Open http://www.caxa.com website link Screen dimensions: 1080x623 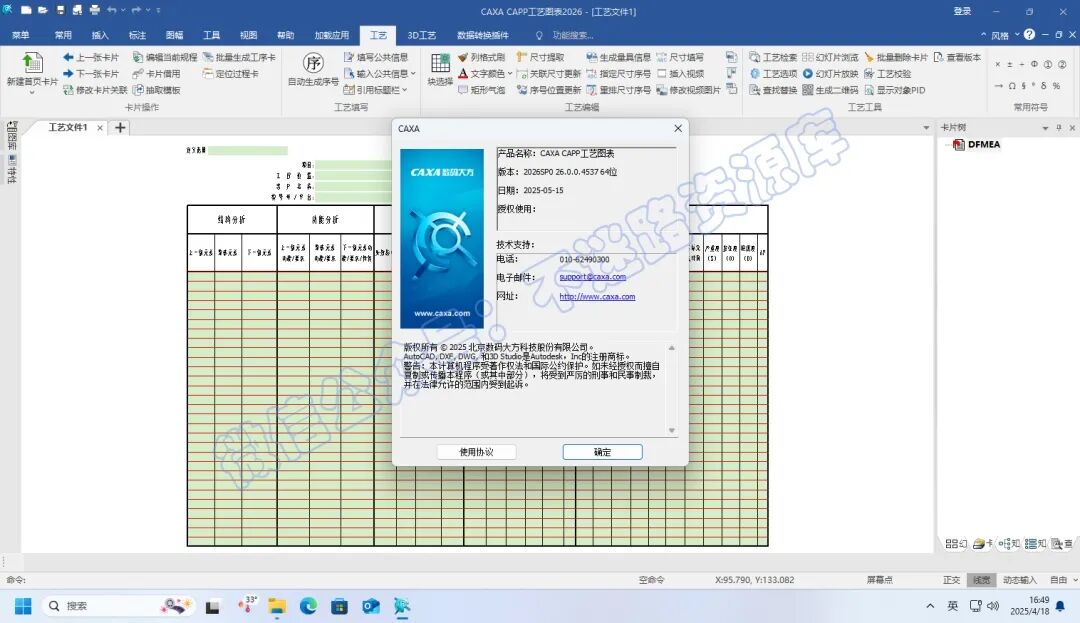[x=597, y=297]
